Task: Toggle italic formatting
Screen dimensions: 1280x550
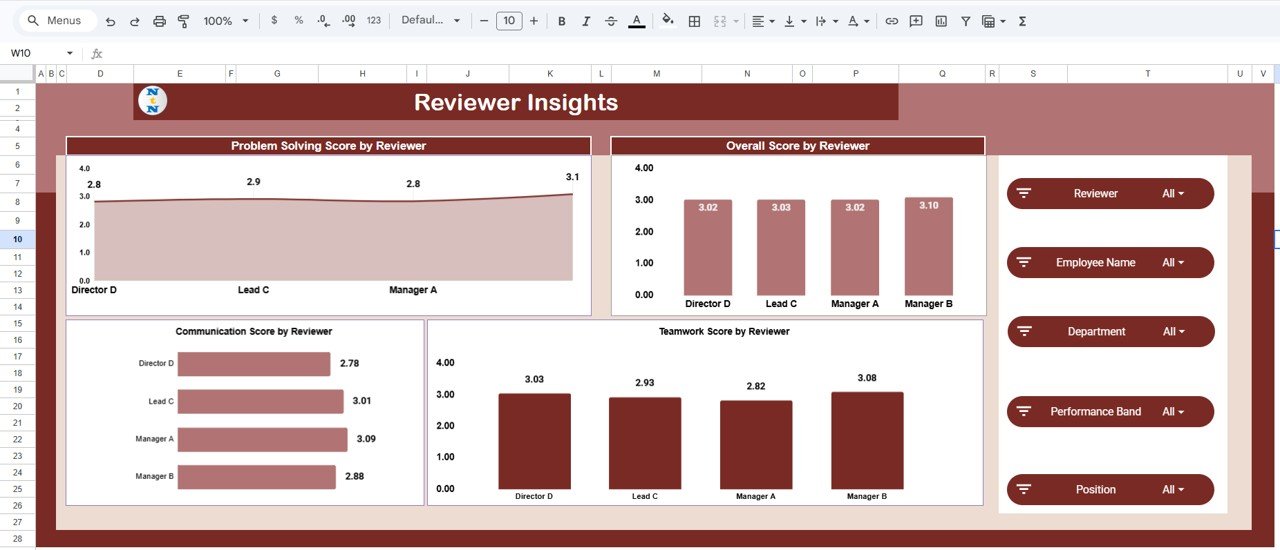Action: coord(586,21)
